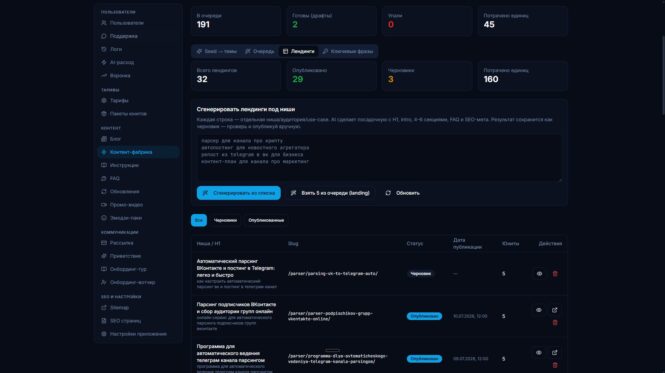
Task: Open external link for the VKontakte subscribers landing
Action: pyautogui.click(x=554, y=310)
